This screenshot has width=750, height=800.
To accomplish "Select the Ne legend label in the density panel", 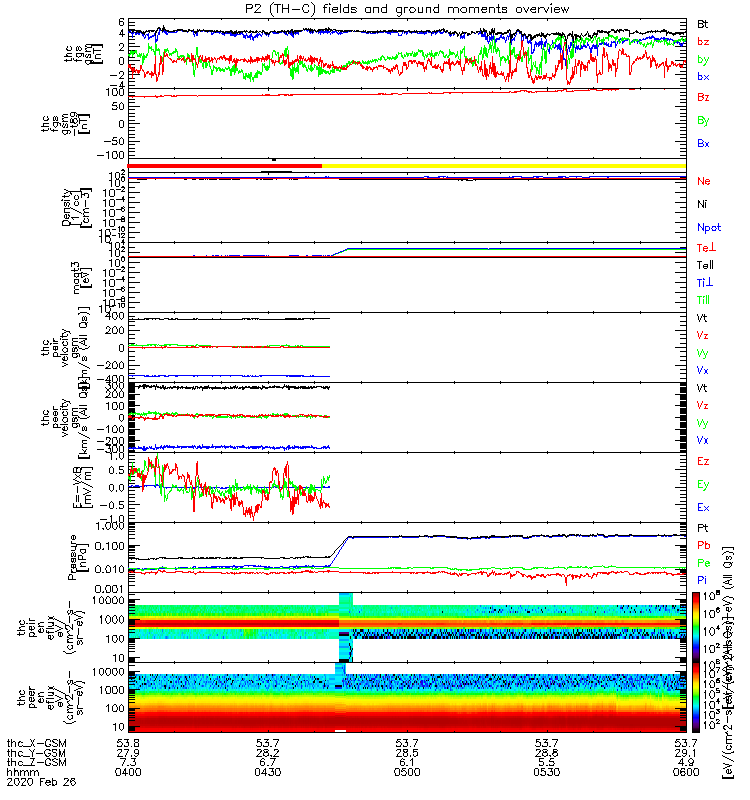I will pos(703,181).
